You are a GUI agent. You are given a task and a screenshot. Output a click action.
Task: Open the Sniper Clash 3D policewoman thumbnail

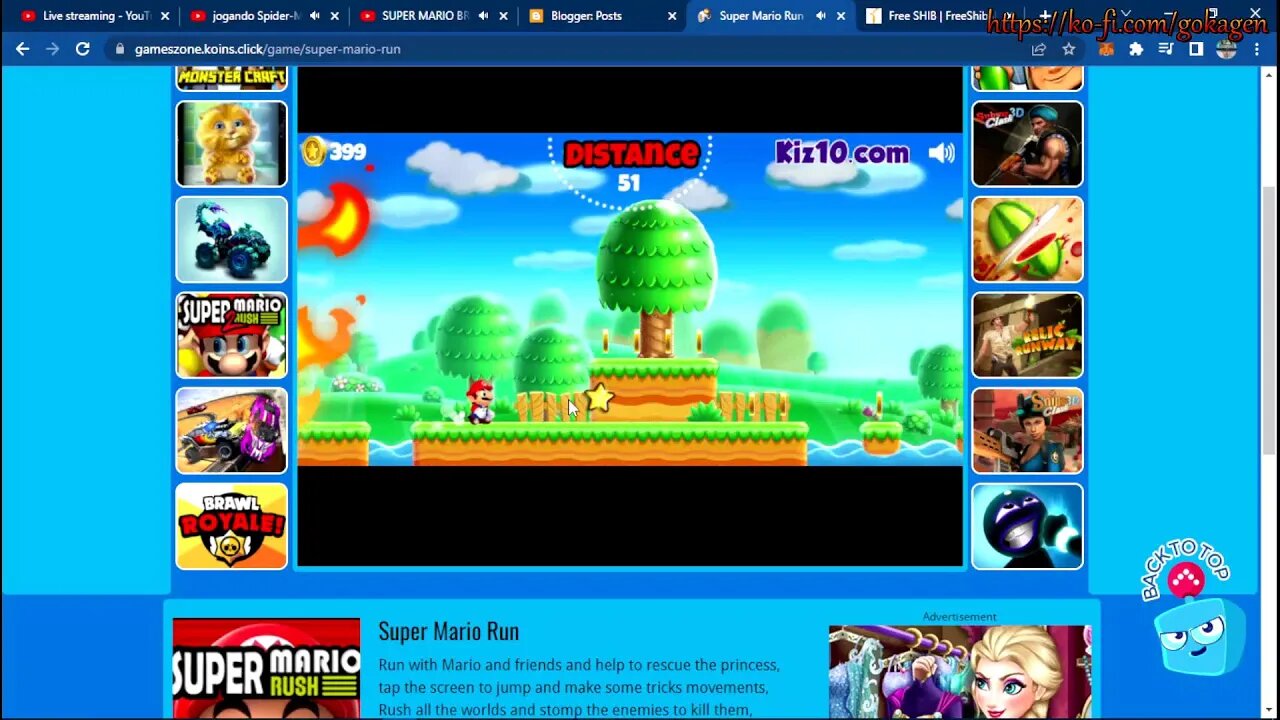point(1027,431)
